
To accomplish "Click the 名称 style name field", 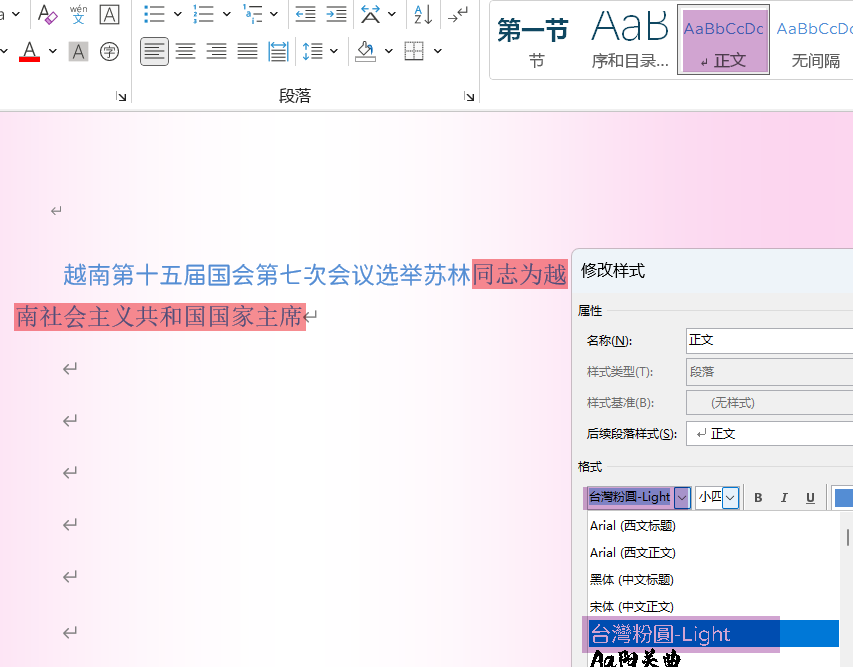I will (x=769, y=341).
